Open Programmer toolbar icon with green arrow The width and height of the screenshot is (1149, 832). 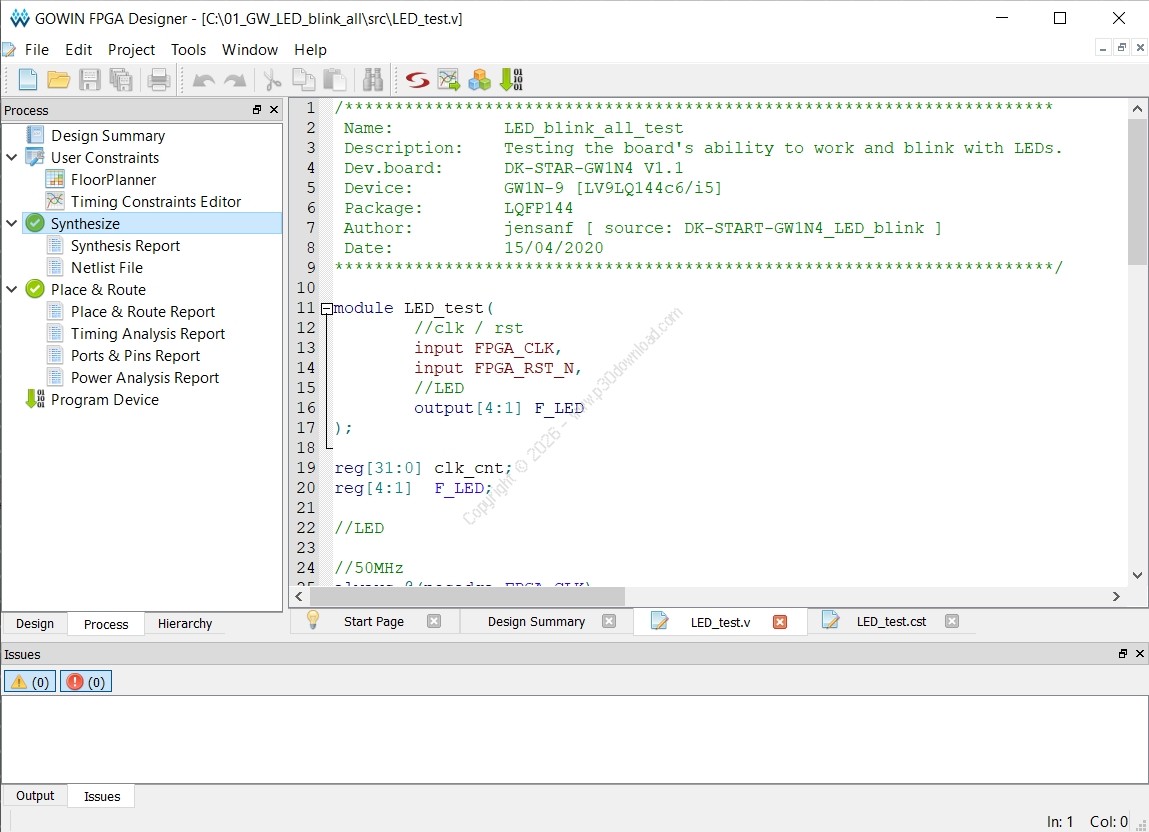pyautogui.click(x=511, y=79)
